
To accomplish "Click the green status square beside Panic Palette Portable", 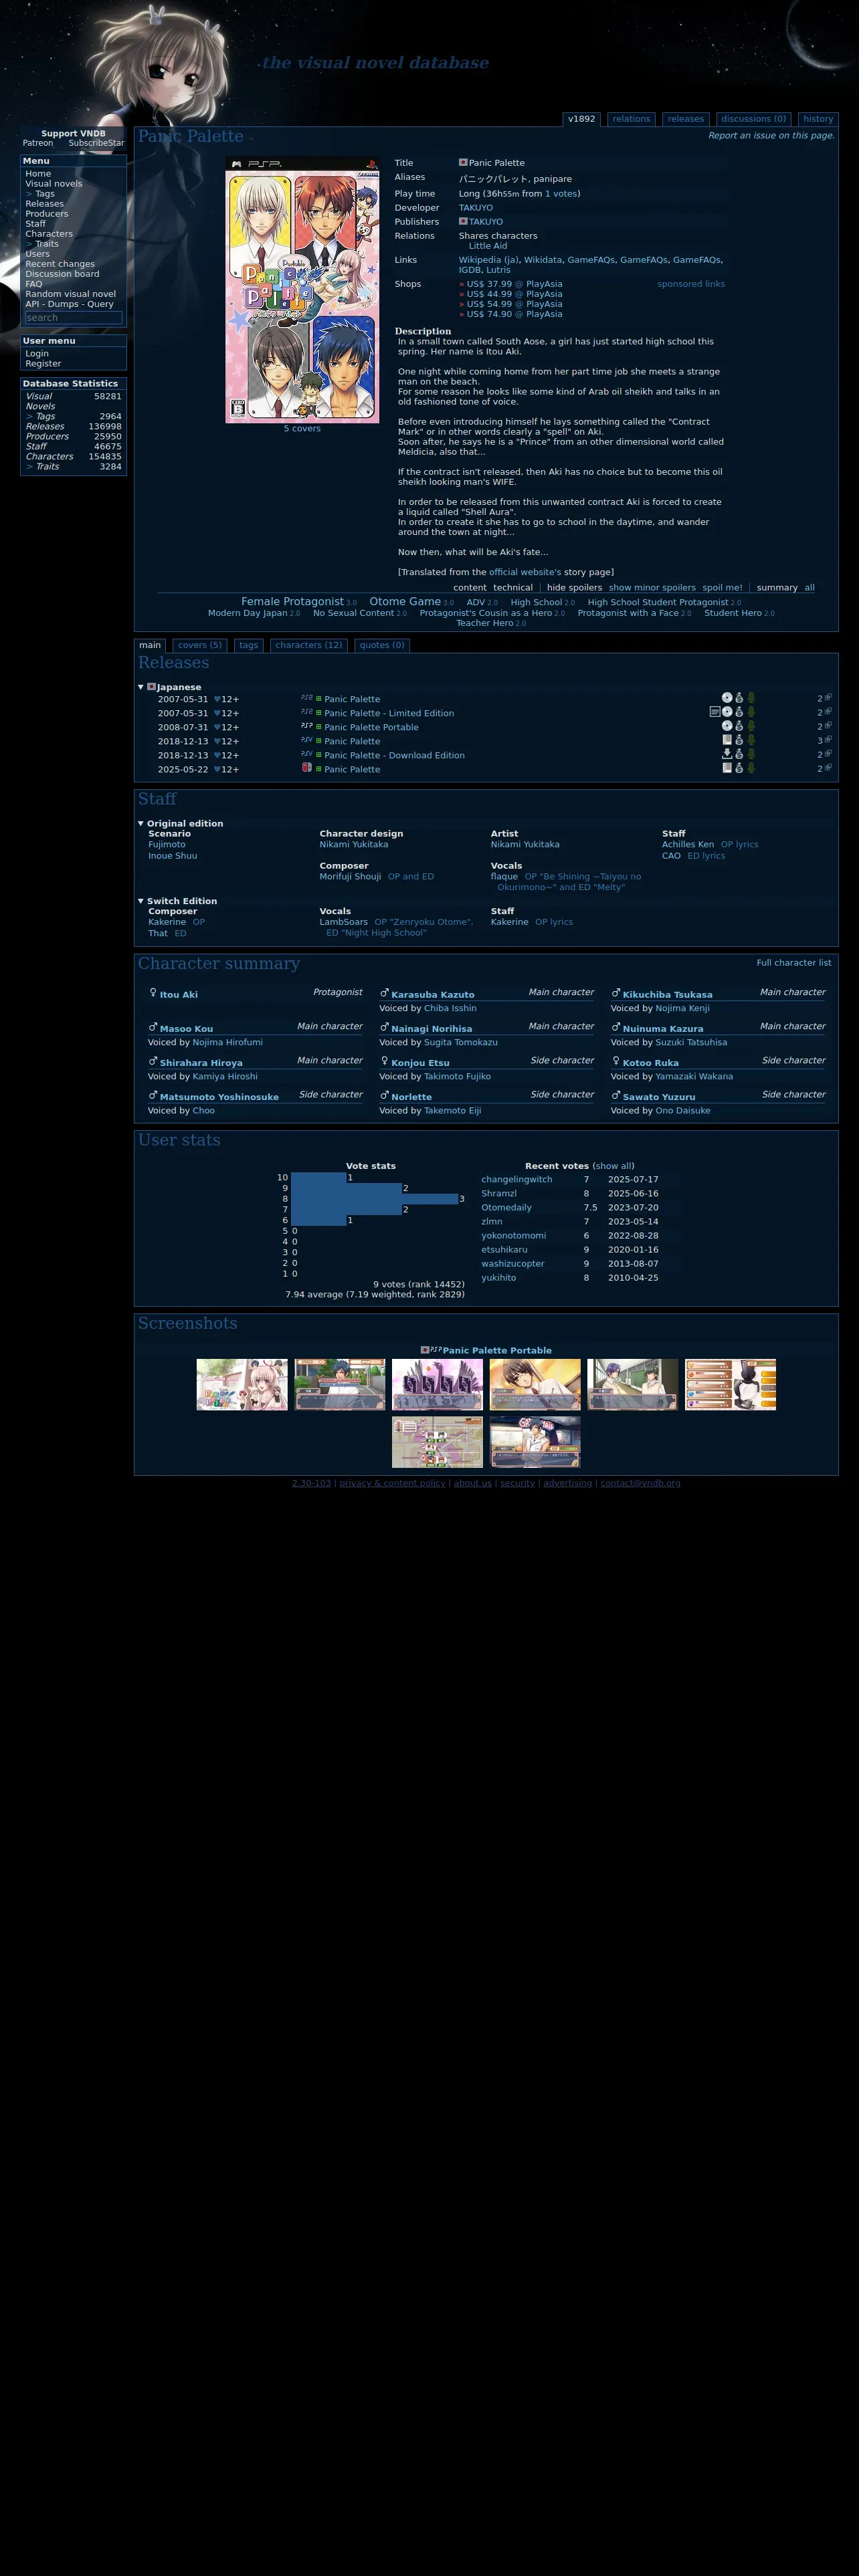I will click(319, 727).
